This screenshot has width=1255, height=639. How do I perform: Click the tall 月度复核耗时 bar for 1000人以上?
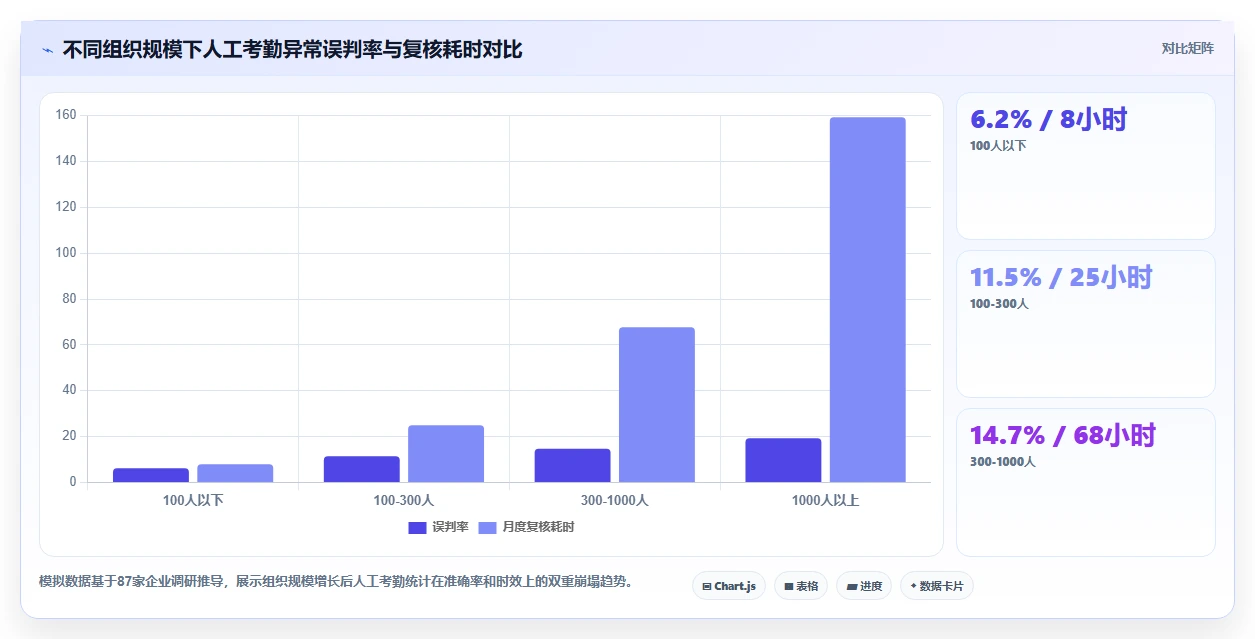tap(868, 300)
